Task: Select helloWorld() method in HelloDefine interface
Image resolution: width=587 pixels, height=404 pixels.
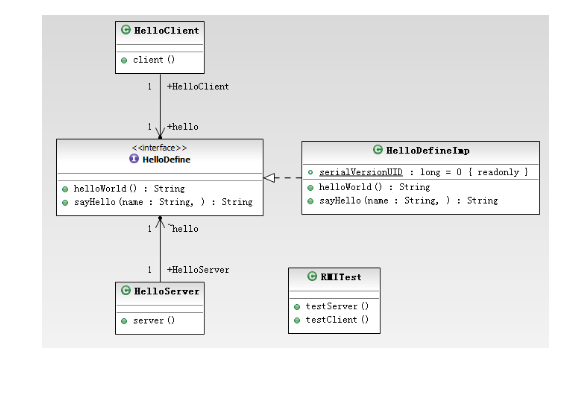Action: tap(129, 188)
